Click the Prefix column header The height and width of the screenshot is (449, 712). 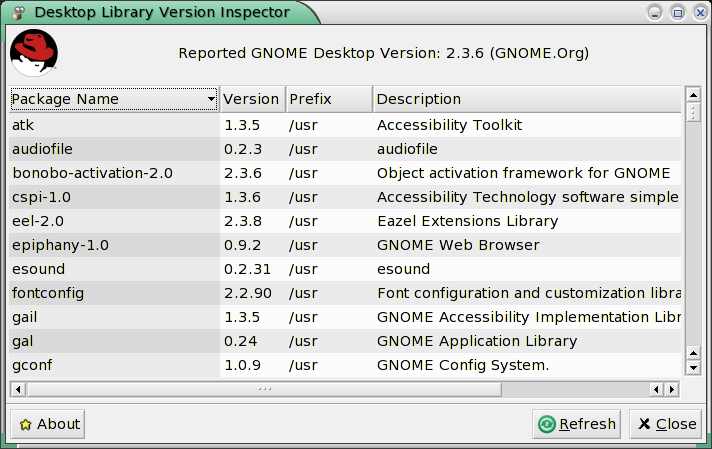tap(329, 99)
